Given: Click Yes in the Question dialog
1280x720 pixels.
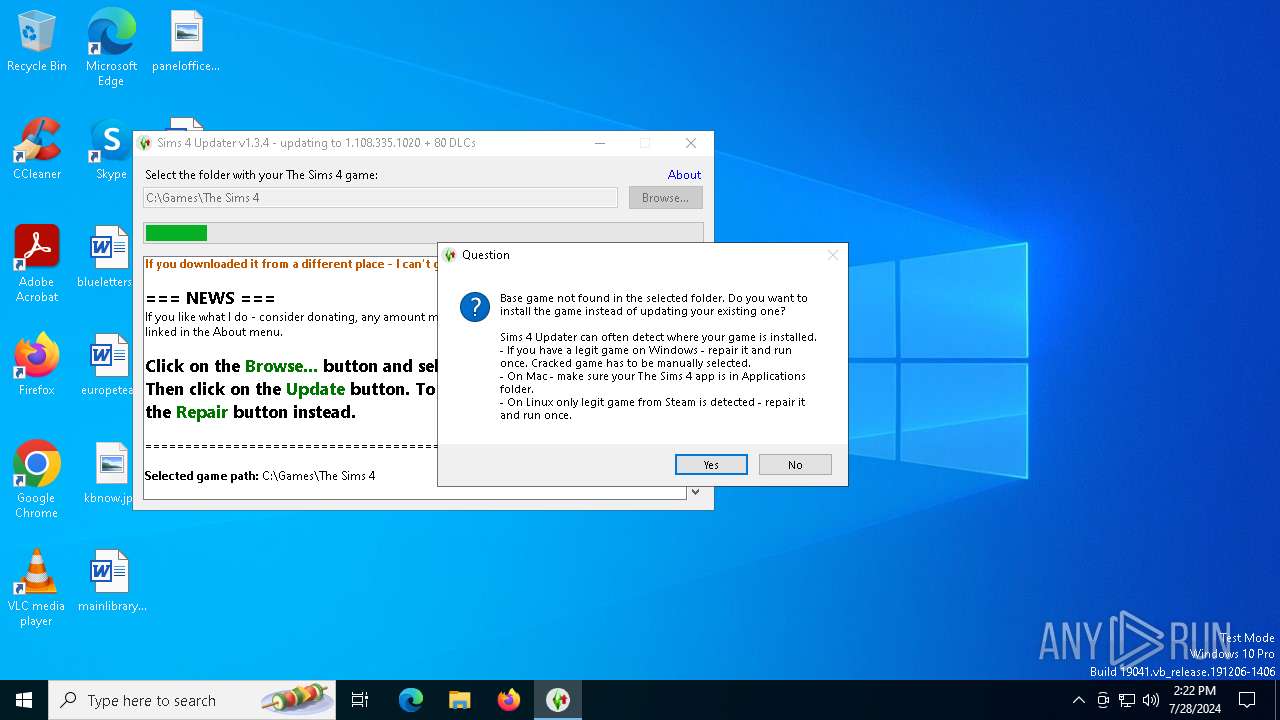Looking at the screenshot, I should tap(711, 464).
